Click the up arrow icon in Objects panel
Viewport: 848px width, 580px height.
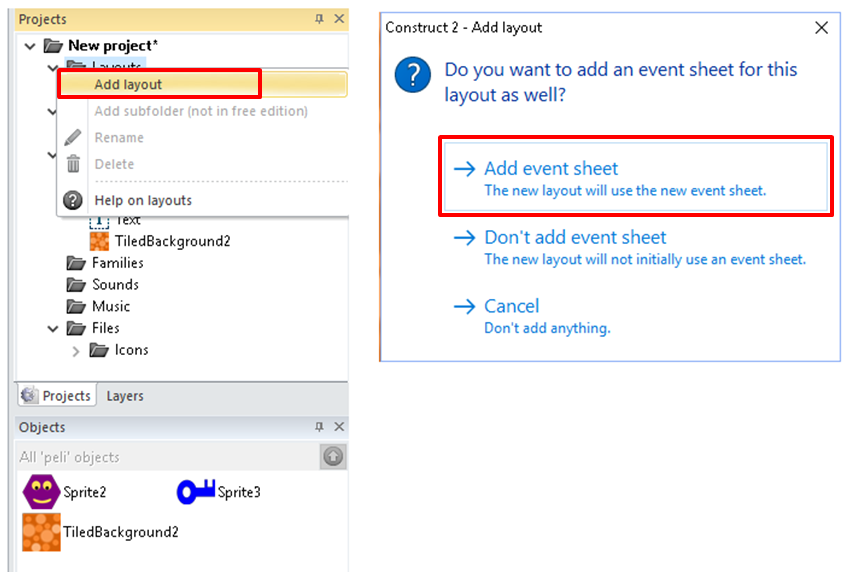tap(333, 457)
